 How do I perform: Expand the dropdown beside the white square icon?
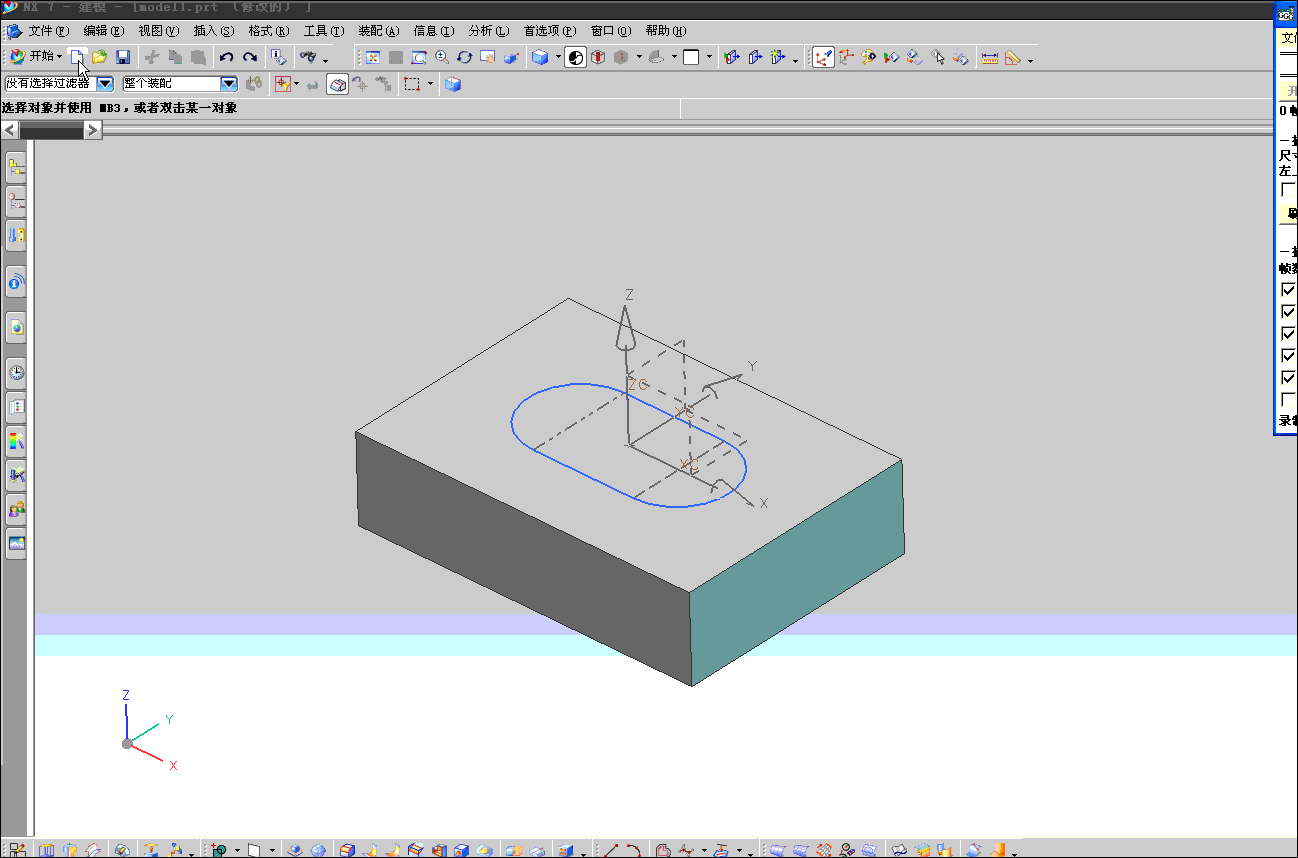(710, 57)
